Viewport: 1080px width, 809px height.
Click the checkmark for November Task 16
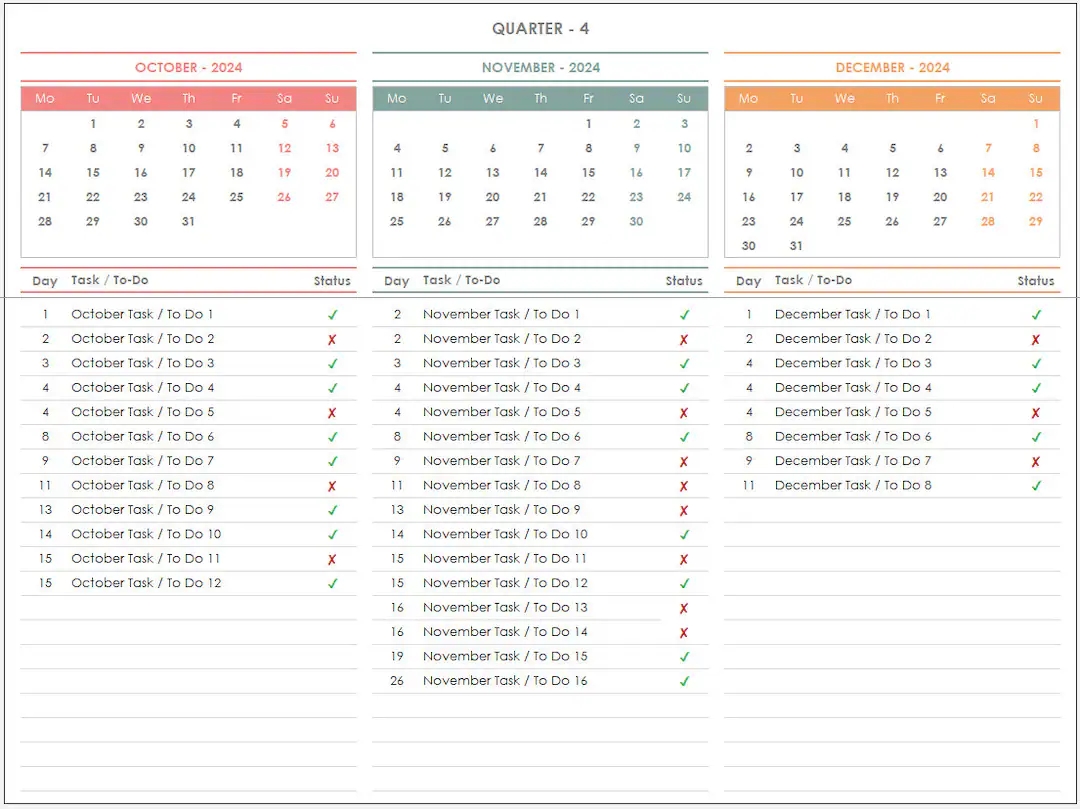685,681
